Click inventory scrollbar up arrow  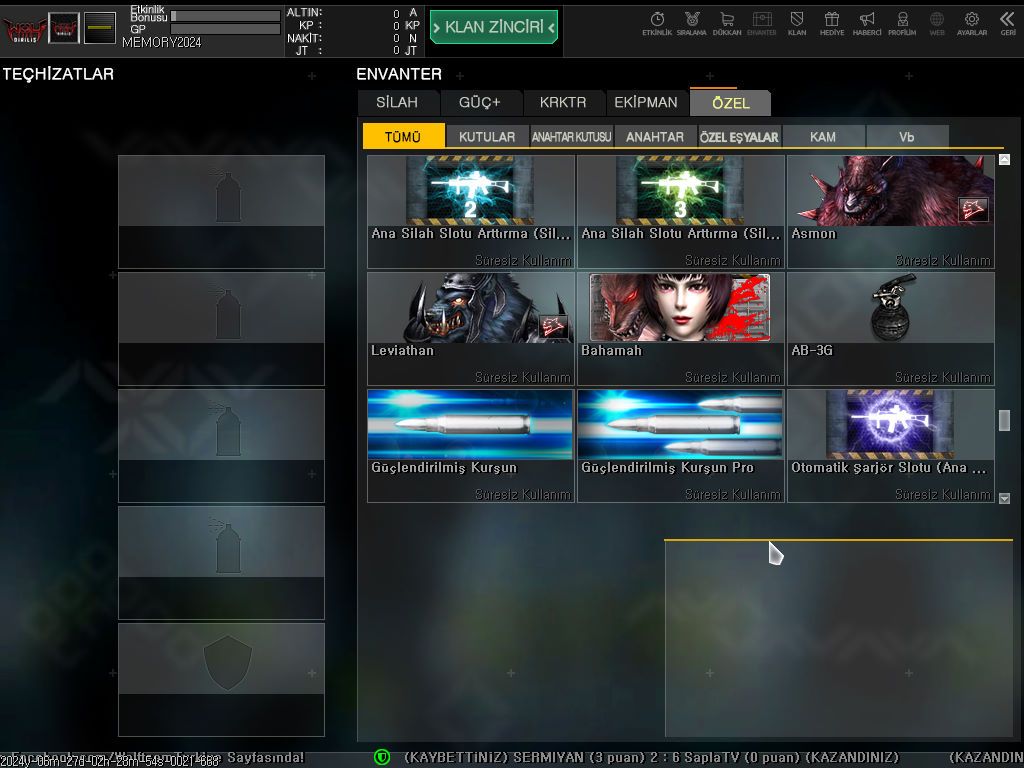(1004, 159)
